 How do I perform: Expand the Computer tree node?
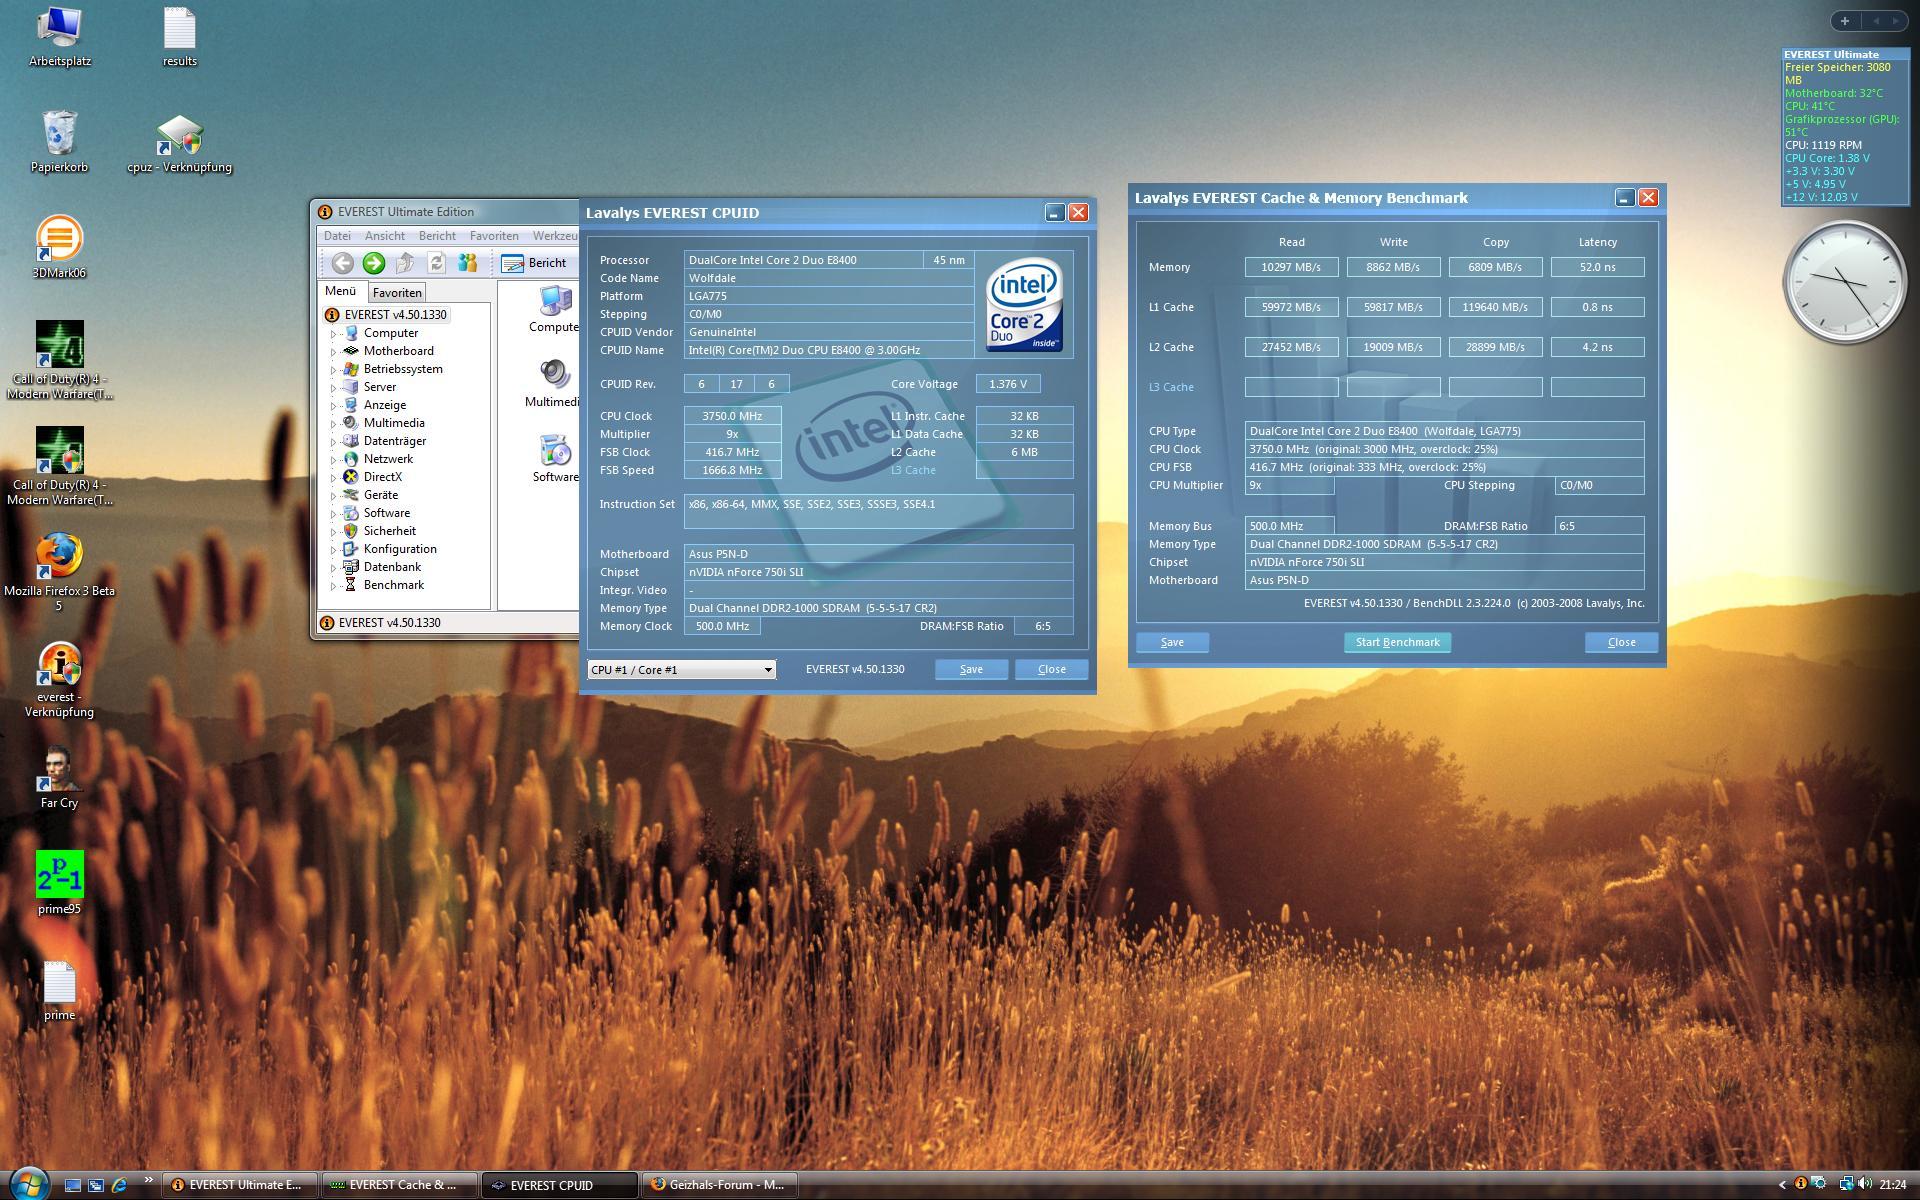point(334,334)
